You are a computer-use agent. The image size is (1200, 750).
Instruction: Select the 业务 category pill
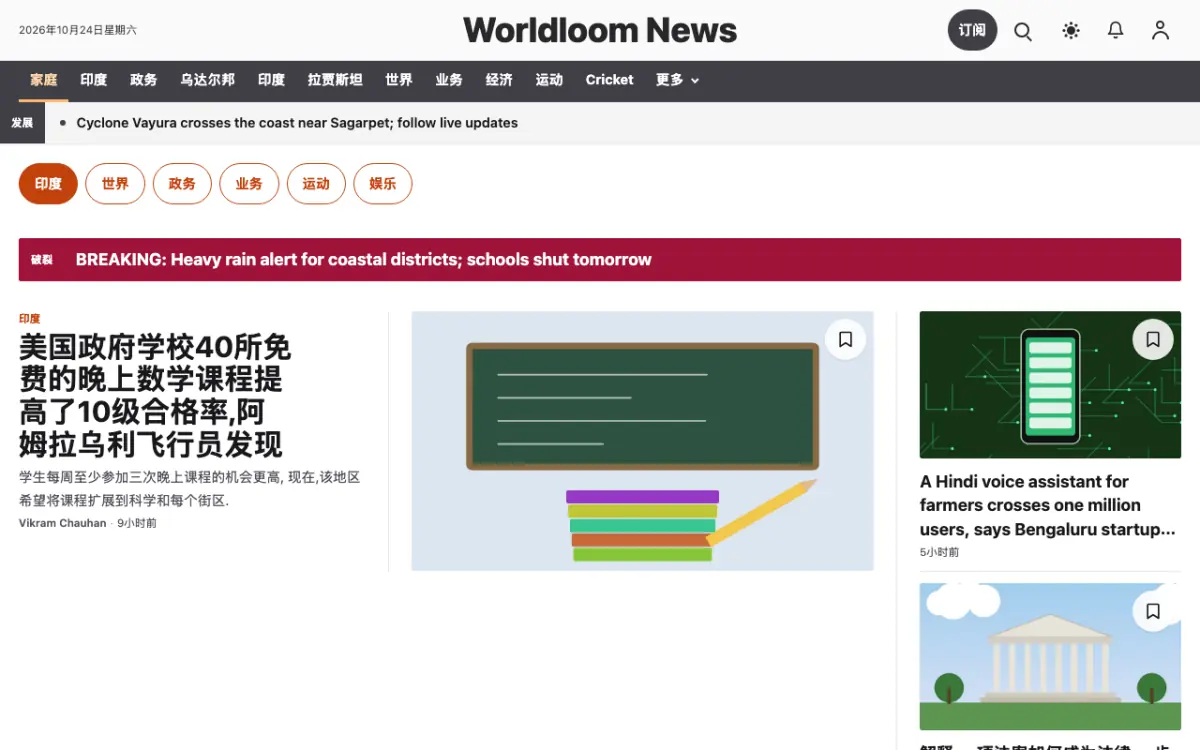point(249,184)
